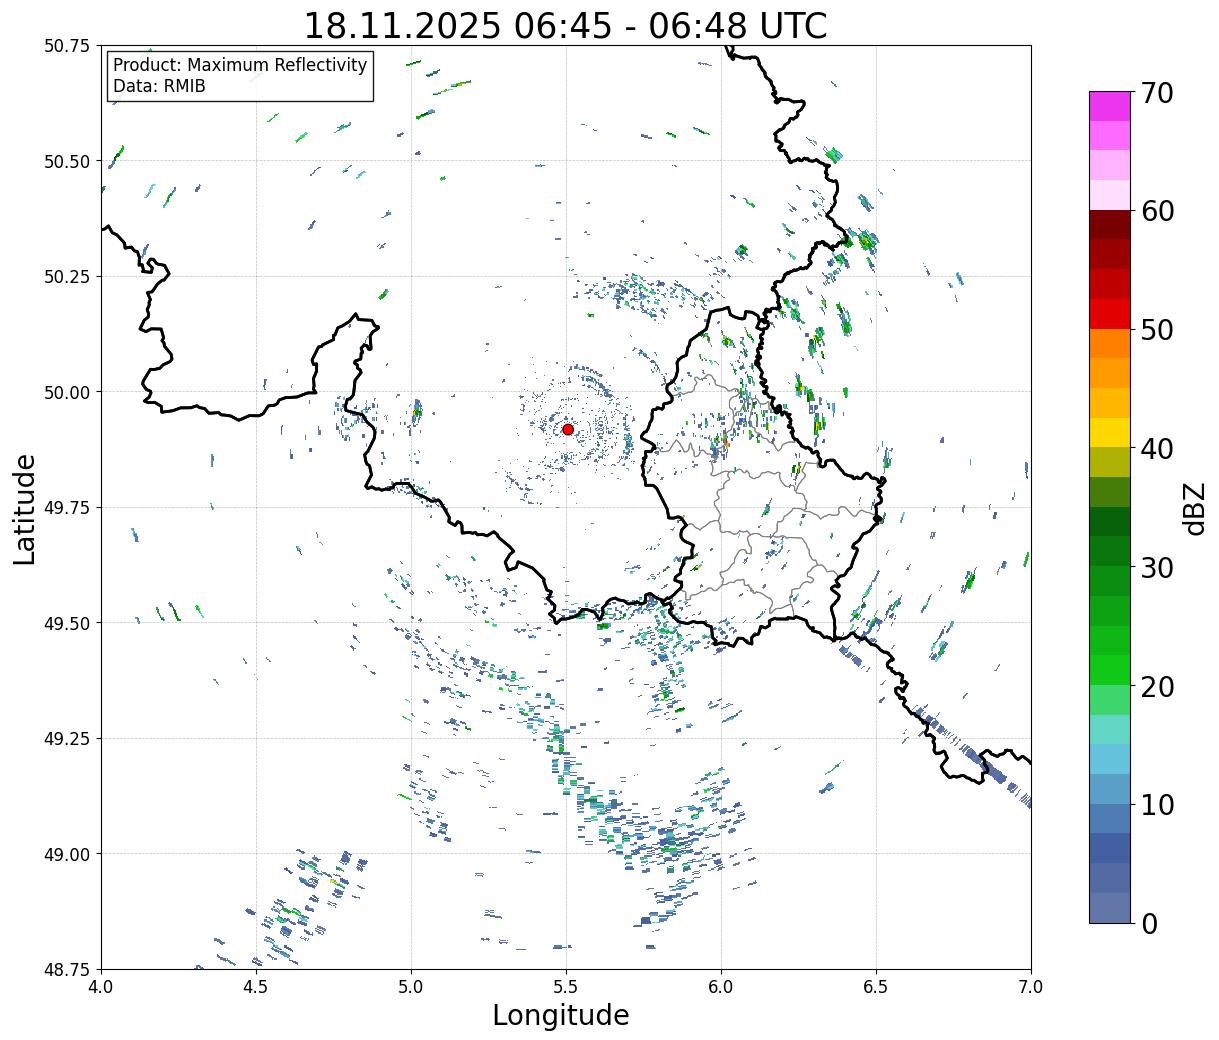1219x1040 pixels.
Task: Click the latitude tick label 50.50
Action: pos(67,161)
